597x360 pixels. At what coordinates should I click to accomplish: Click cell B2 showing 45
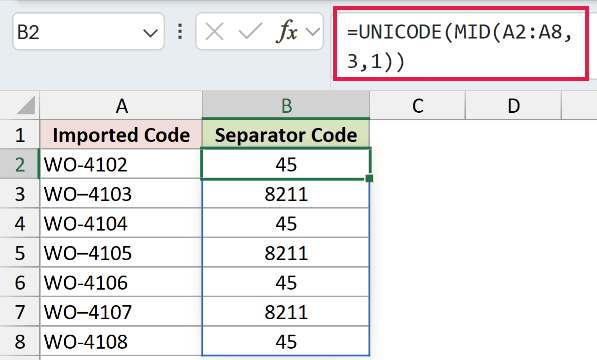pos(286,164)
